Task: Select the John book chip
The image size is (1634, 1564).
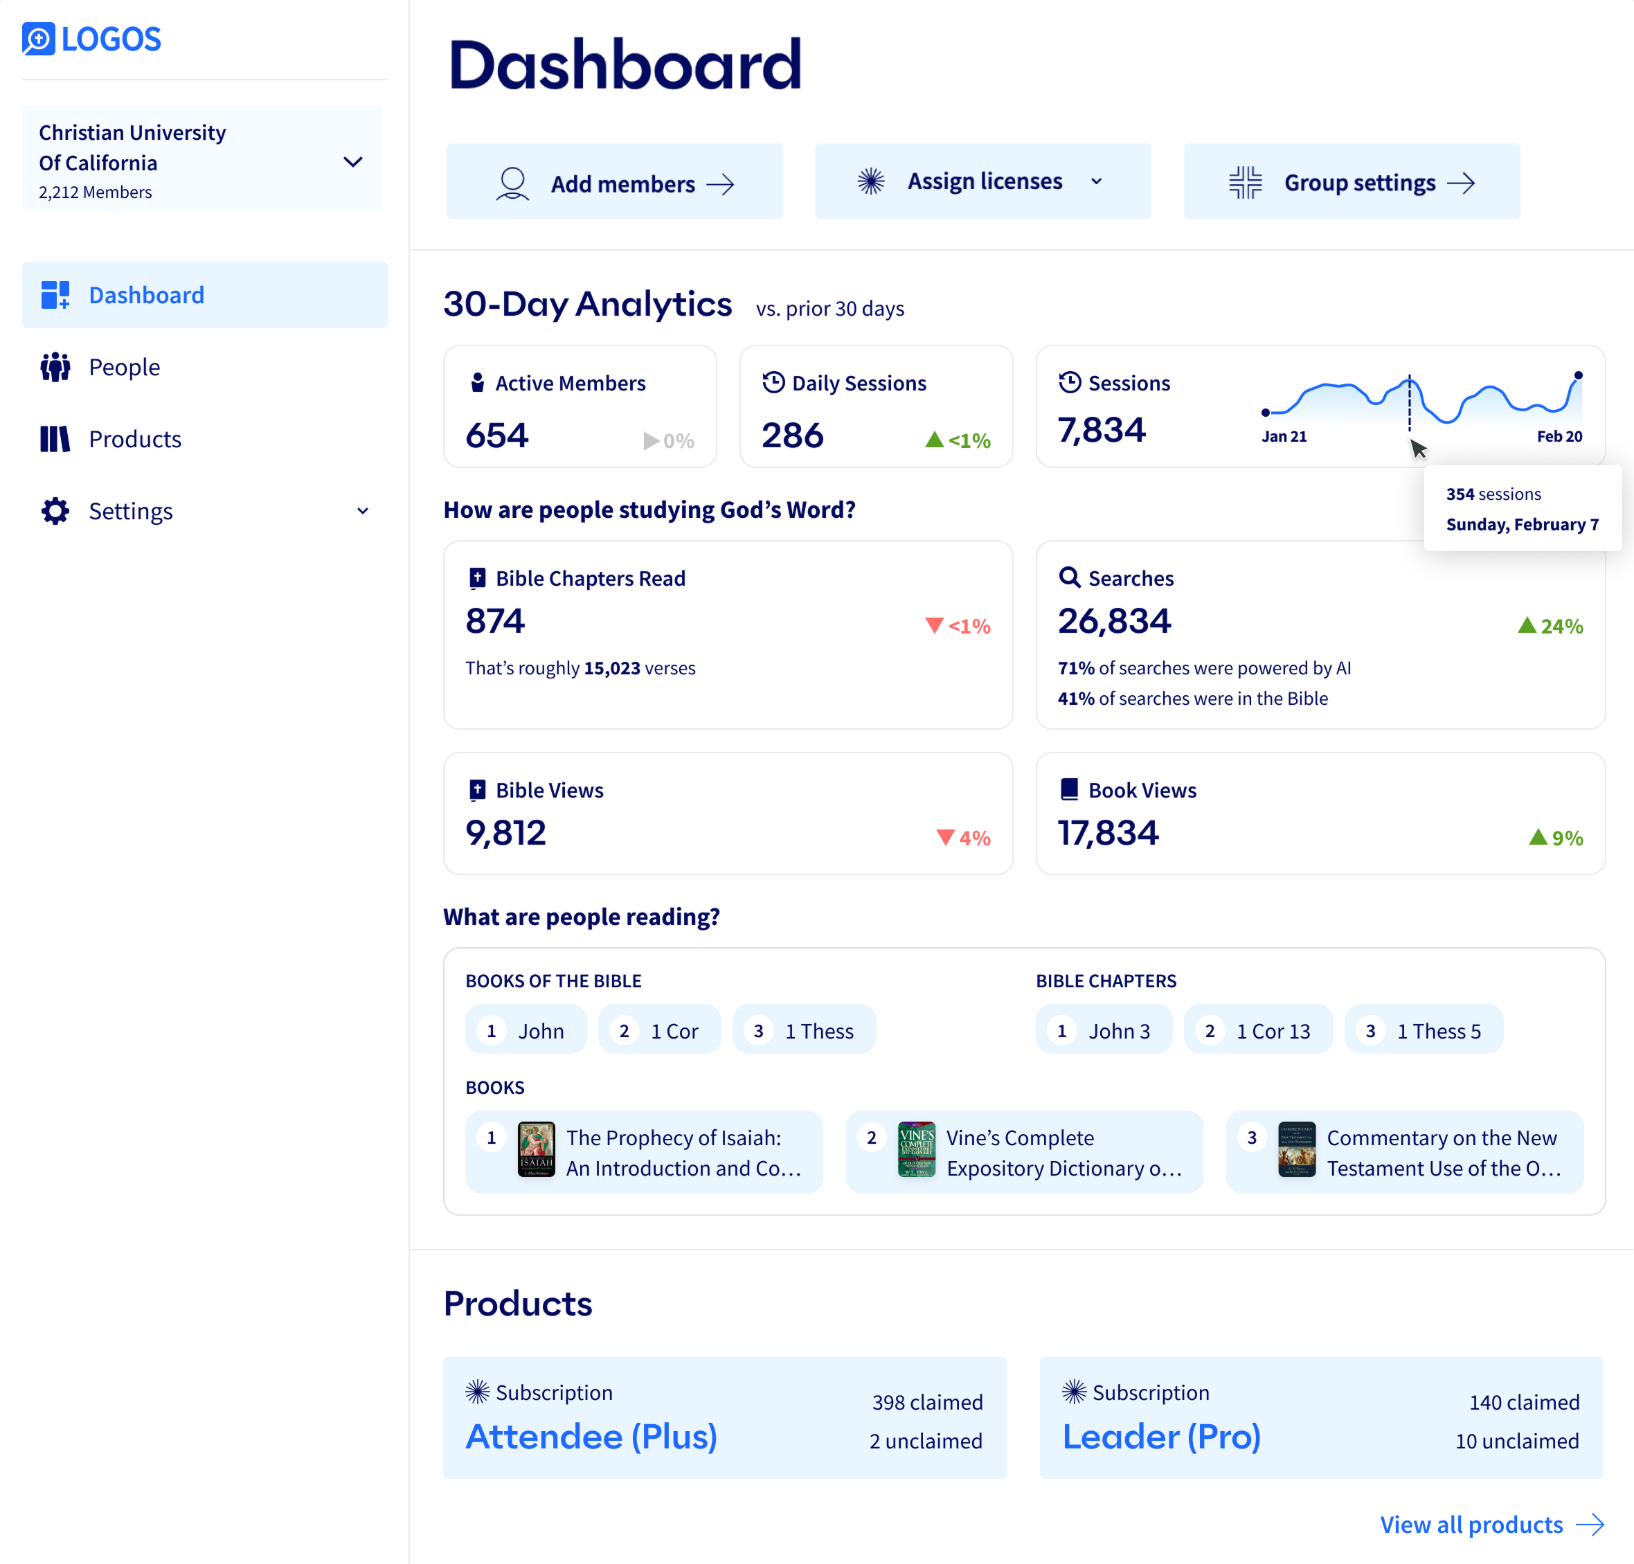Action: pyautogui.click(x=525, y=1030)
